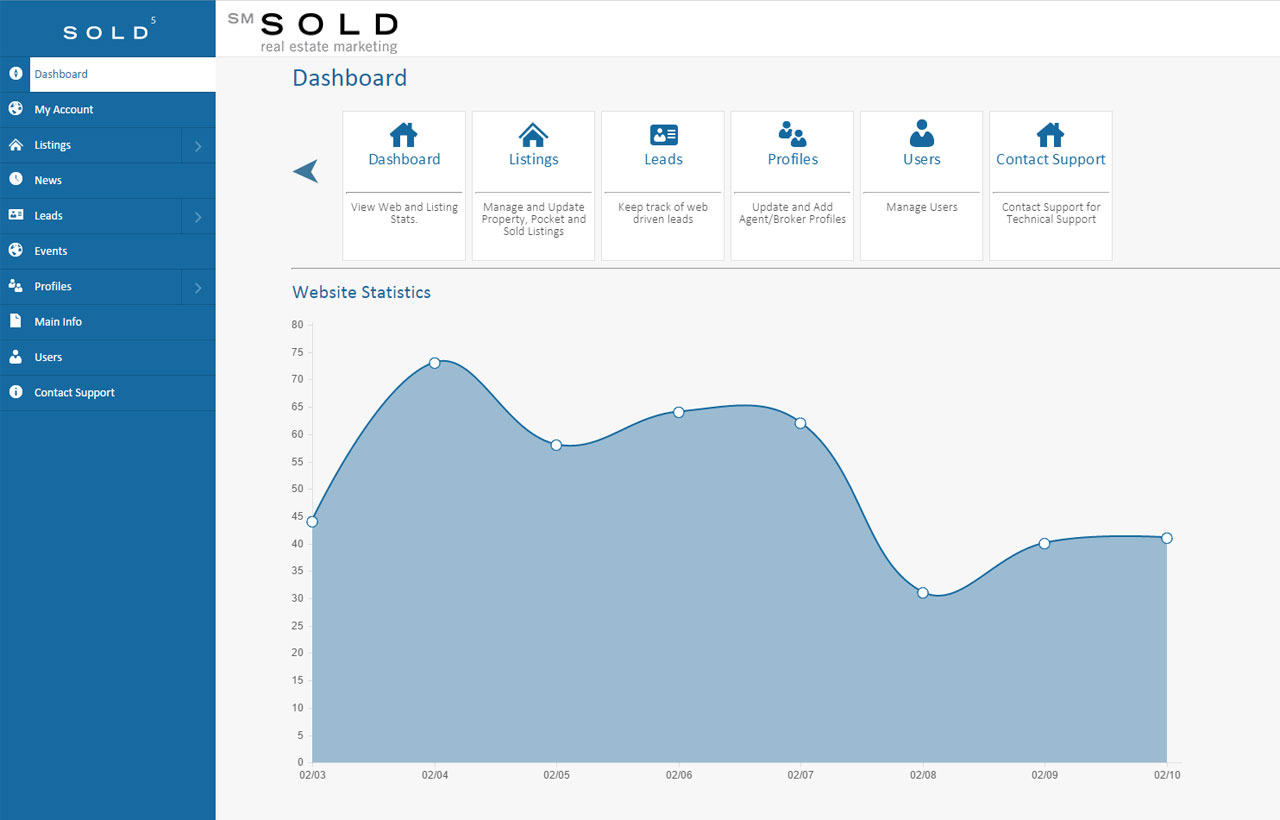This screenshot has height=820, width=1280.
Task: Click the clock icon beside News in sidebar
Action: [16, 180]
